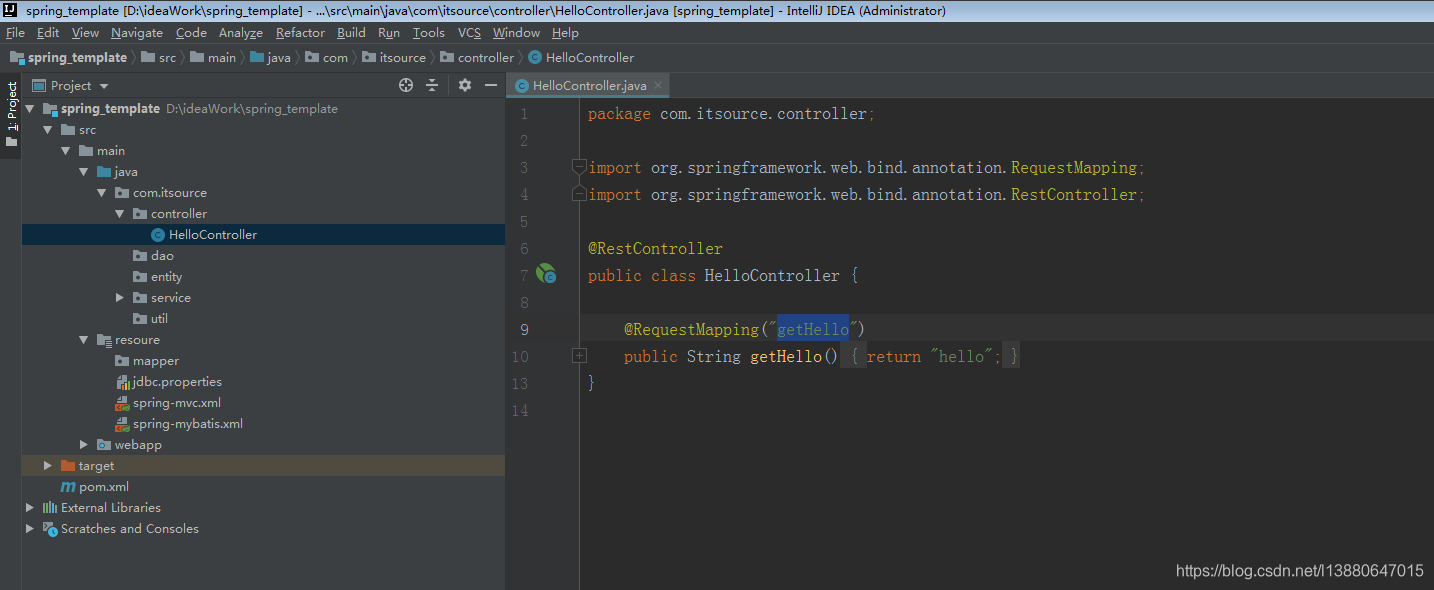Open the File menu
This screenshot has height=590, width=1434.
tap(15, 33)
